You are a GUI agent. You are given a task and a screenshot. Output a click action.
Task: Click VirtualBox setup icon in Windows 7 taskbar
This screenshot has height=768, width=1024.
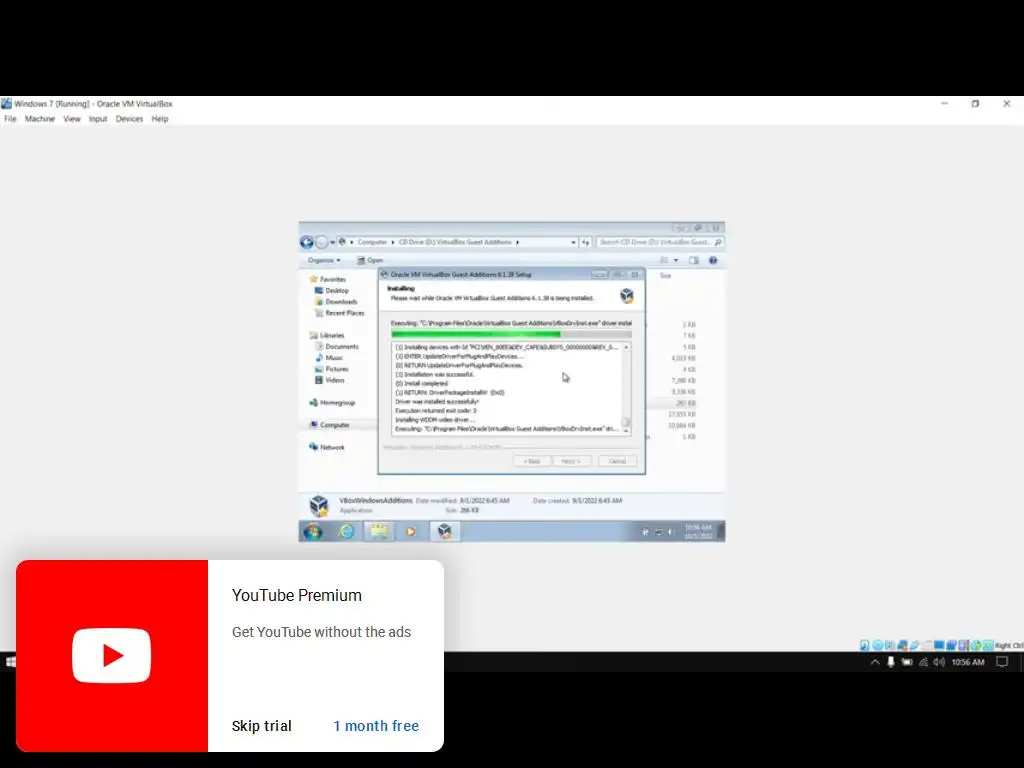coord(445,532)
